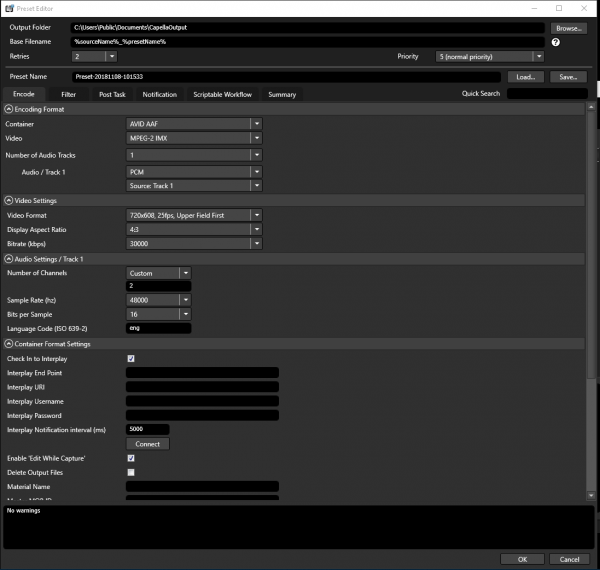Disable Enable 'Edit While Capture' checkbox

point(131,458)
